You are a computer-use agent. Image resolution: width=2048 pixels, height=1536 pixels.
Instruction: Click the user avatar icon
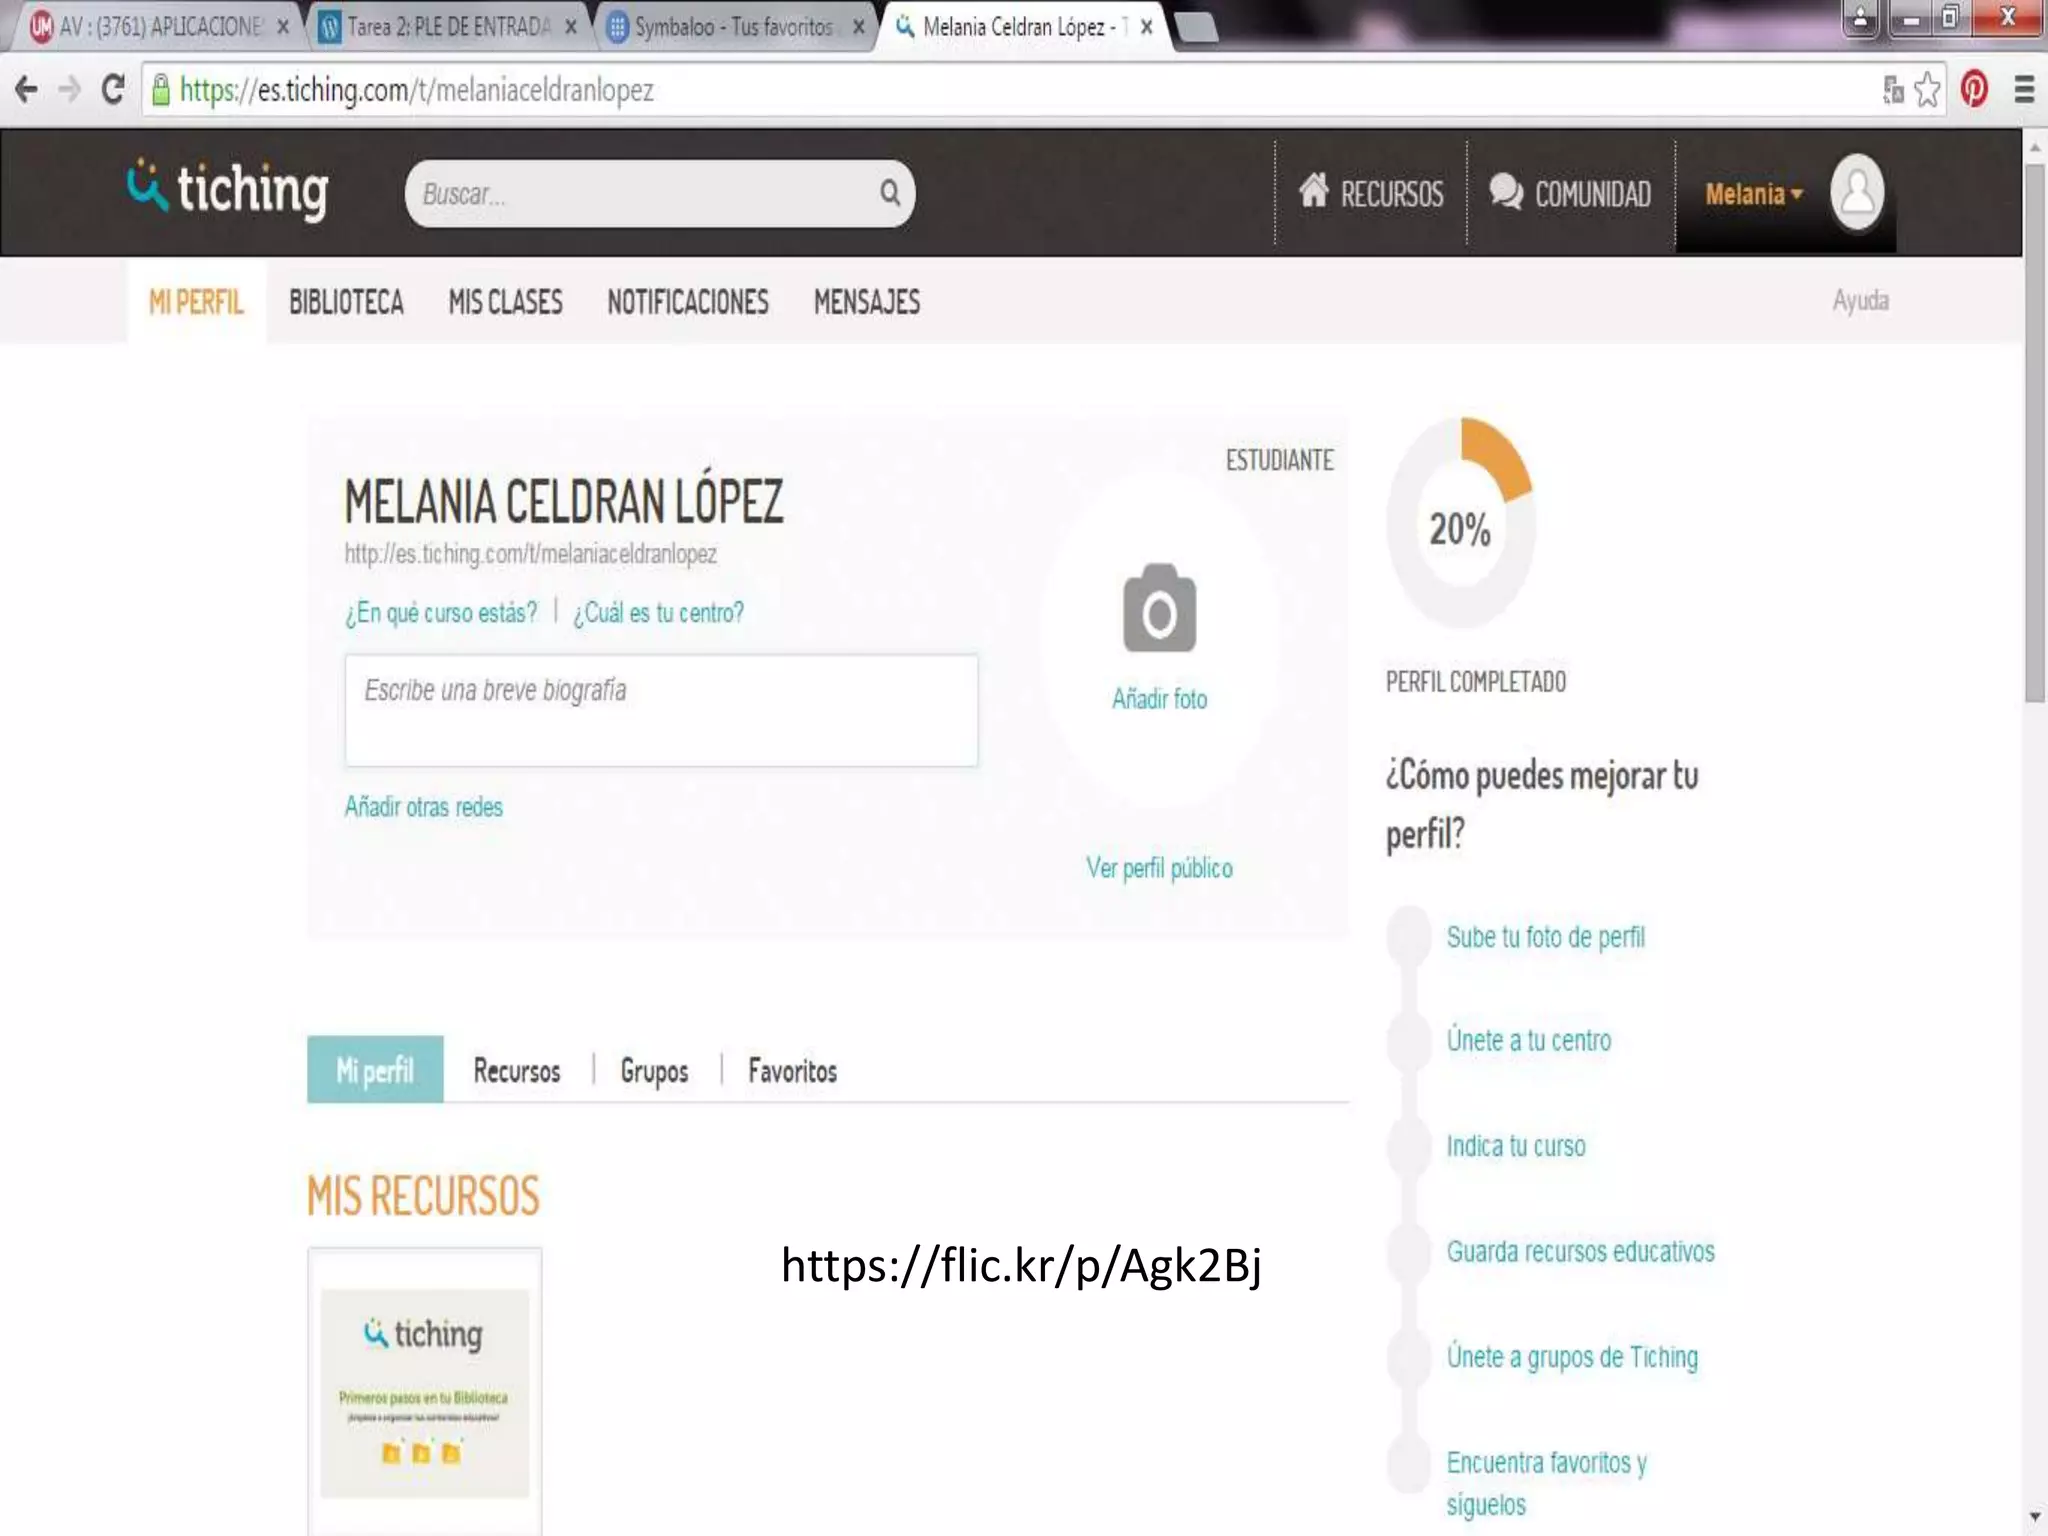[1857, 193]
